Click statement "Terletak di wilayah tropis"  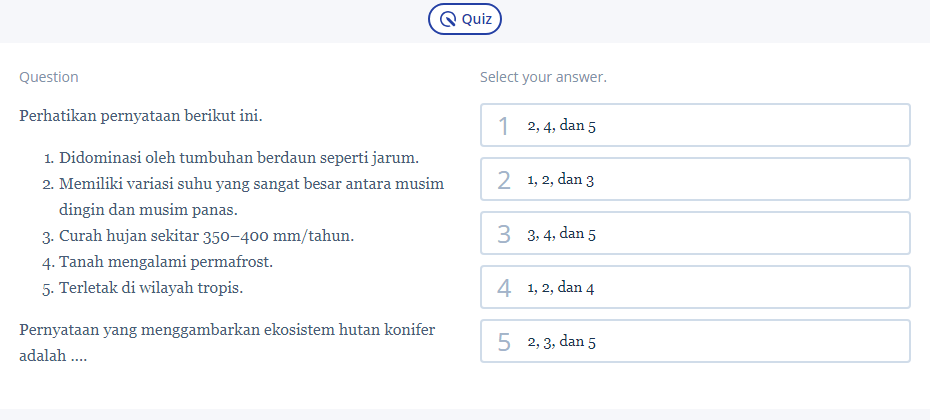151,288
